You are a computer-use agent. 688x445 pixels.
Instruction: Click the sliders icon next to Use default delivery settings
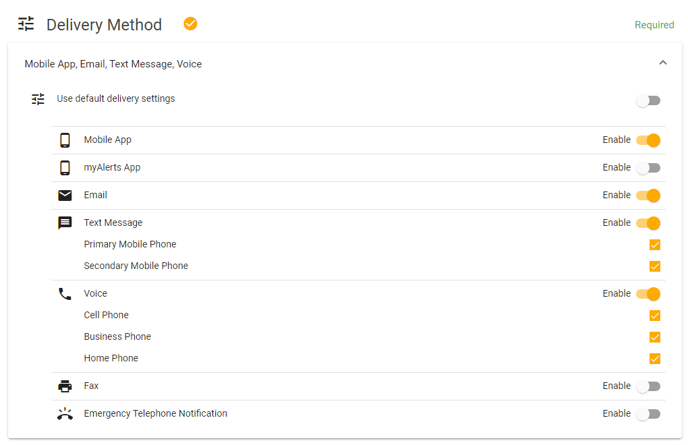(x=38, y=99)
